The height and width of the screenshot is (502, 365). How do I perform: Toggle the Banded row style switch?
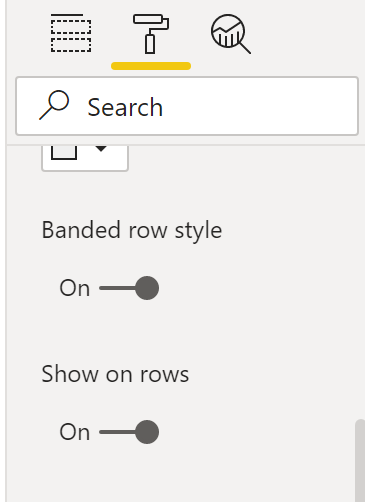click(129, 288)
